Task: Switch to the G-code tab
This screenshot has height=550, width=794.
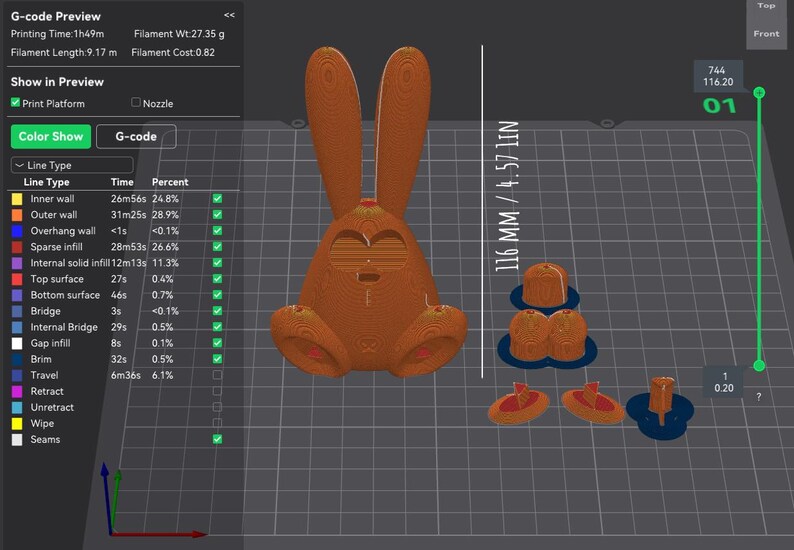Action: [x=136, y=137]
